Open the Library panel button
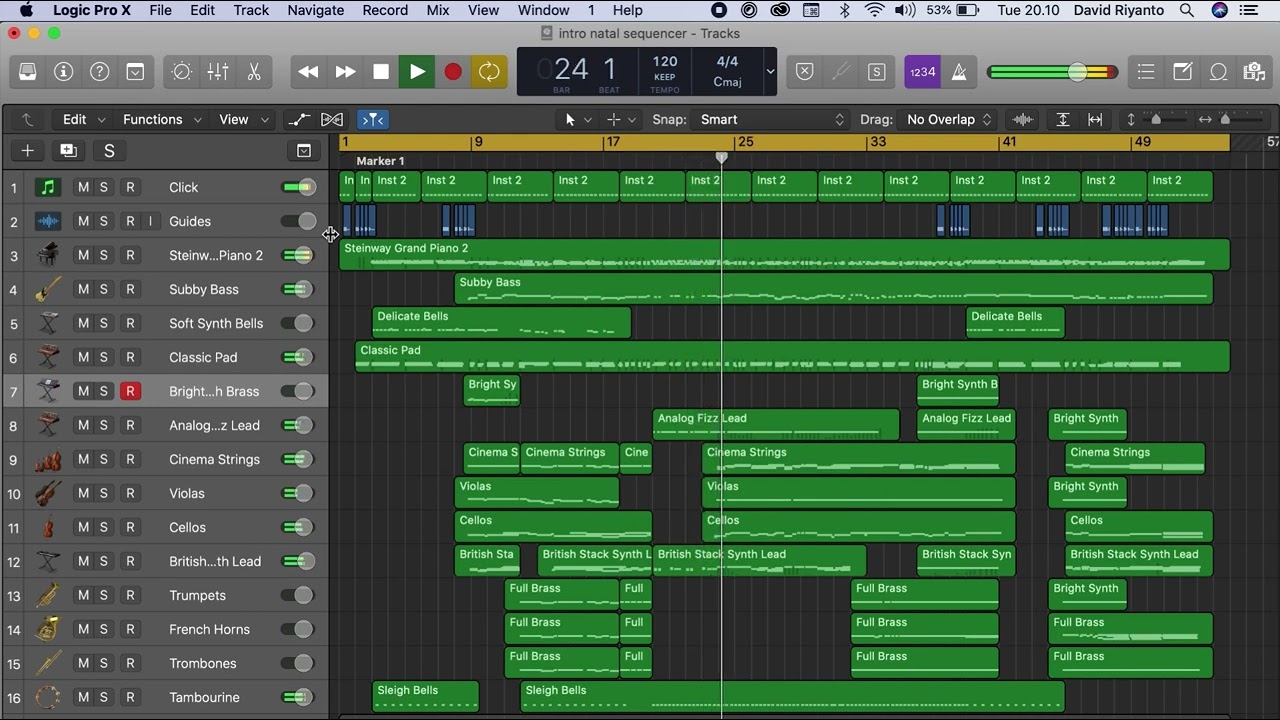The height and width of the screenshot is (720, 1280). (28, 72)
